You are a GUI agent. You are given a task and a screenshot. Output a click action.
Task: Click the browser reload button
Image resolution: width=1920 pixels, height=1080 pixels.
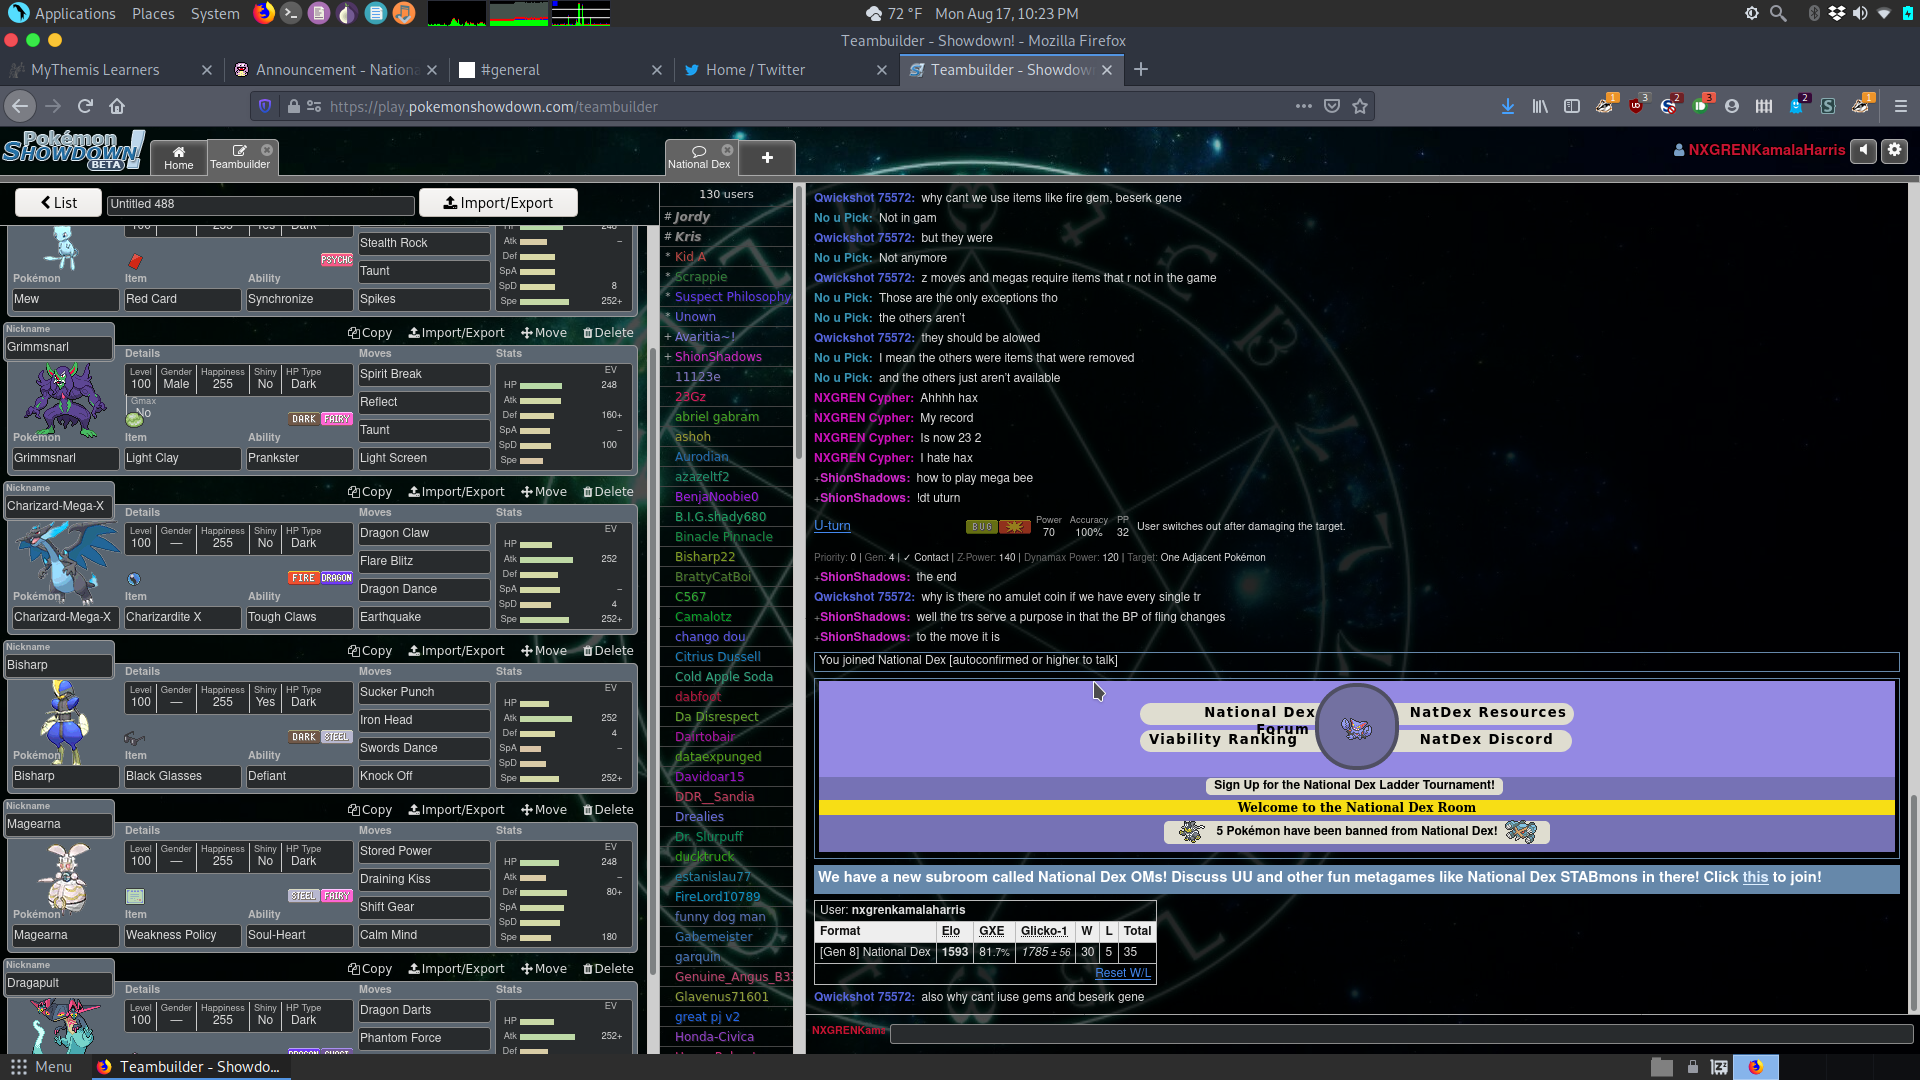(85, 106)
